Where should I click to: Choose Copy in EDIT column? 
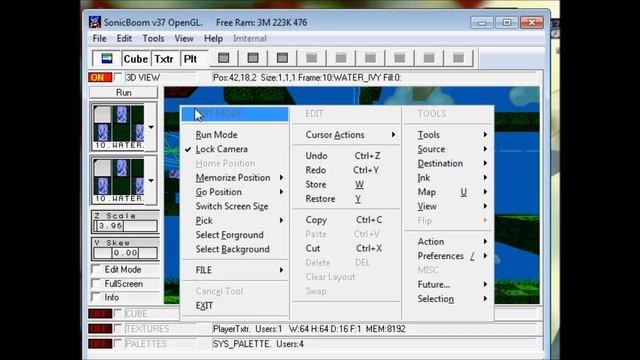(x=346, y=220)
